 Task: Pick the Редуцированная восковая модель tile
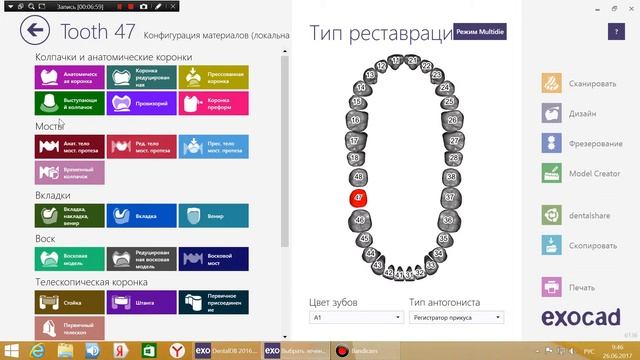click(142, 259)
